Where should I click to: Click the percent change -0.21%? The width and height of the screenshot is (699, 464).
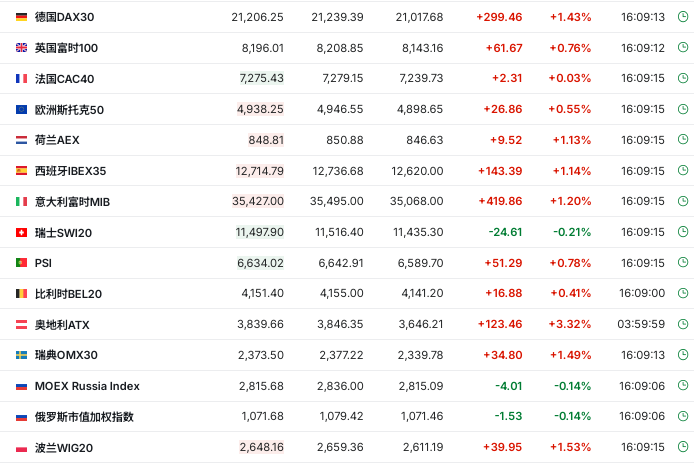point(572,232)
